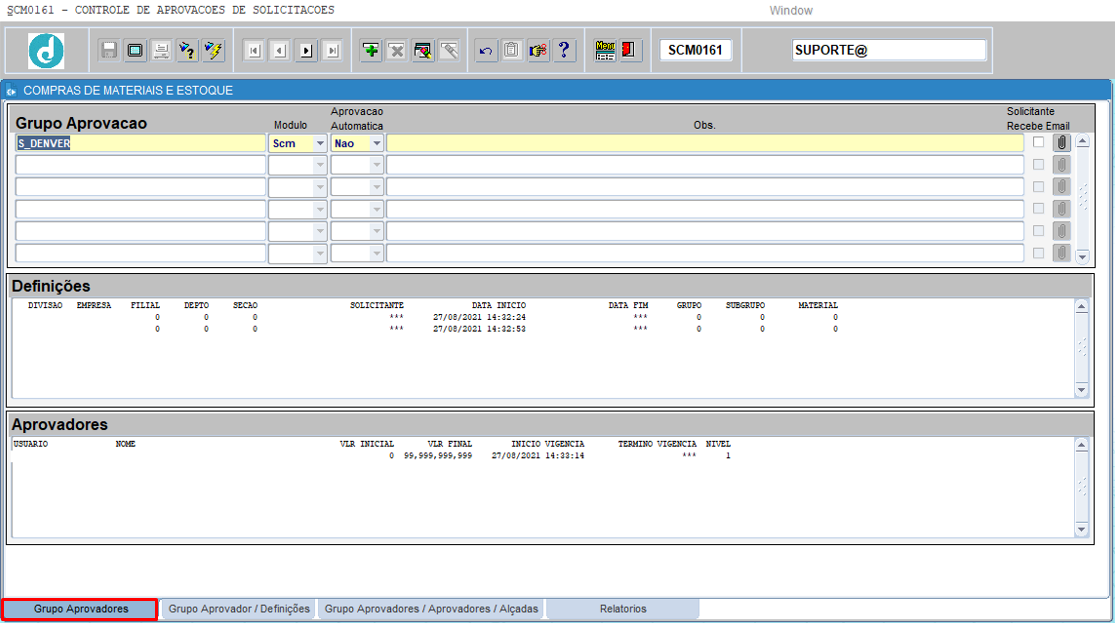The height and width of the screenshot is (623, 1115).
Task: Go to the last record
Action: (x=332, y=50)
